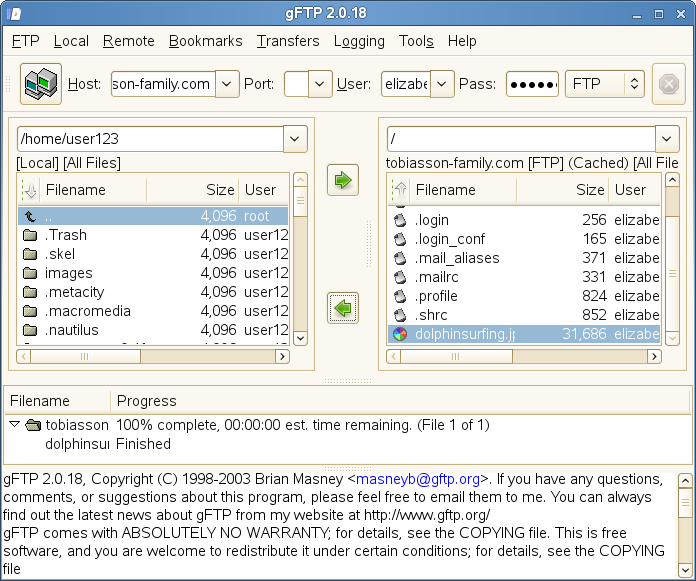Click the User input field
This screenshot has width=696, height=581.
tap(406, 84)
